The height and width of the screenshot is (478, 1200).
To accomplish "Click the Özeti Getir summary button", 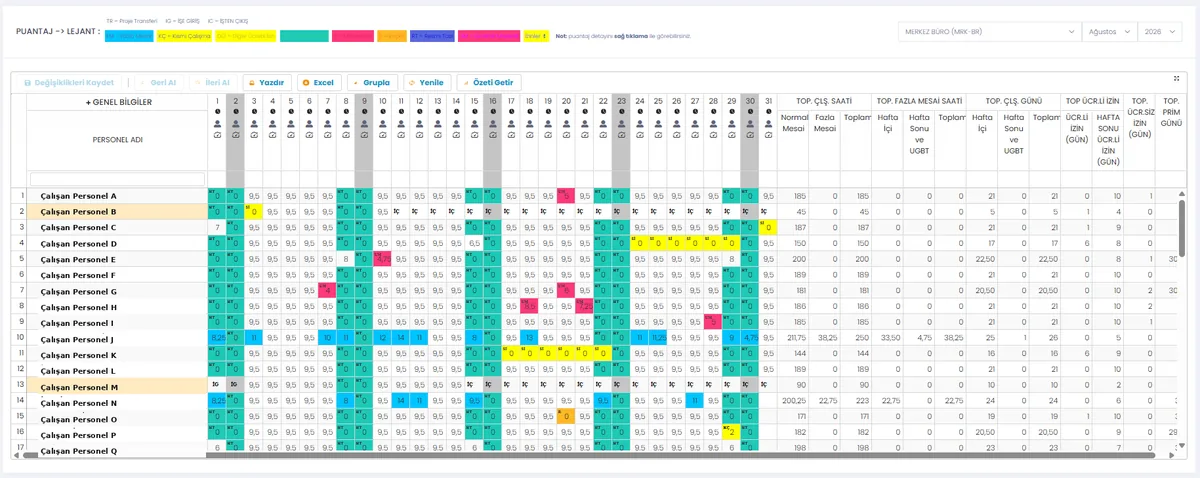I will [490, 82].
